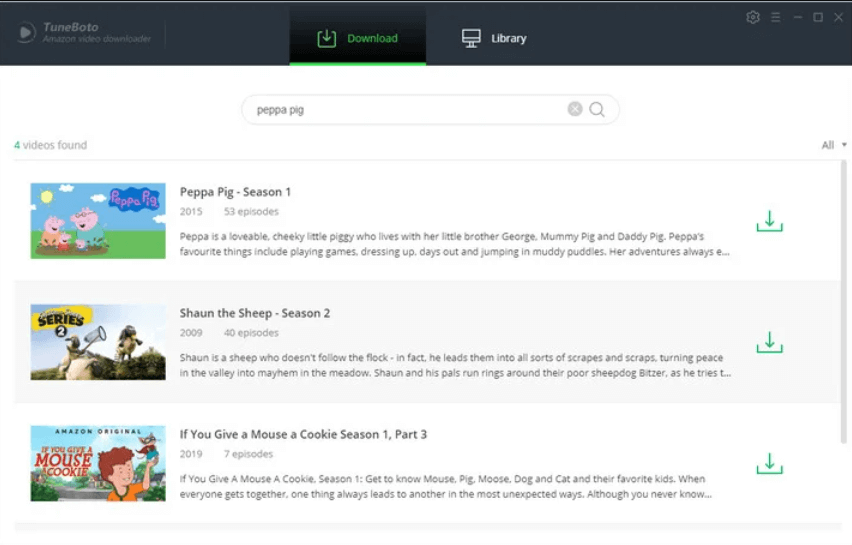Screen dimensions: 852x545
Task: Click the TuneBoto logo icon
Action: click(25, 33)
